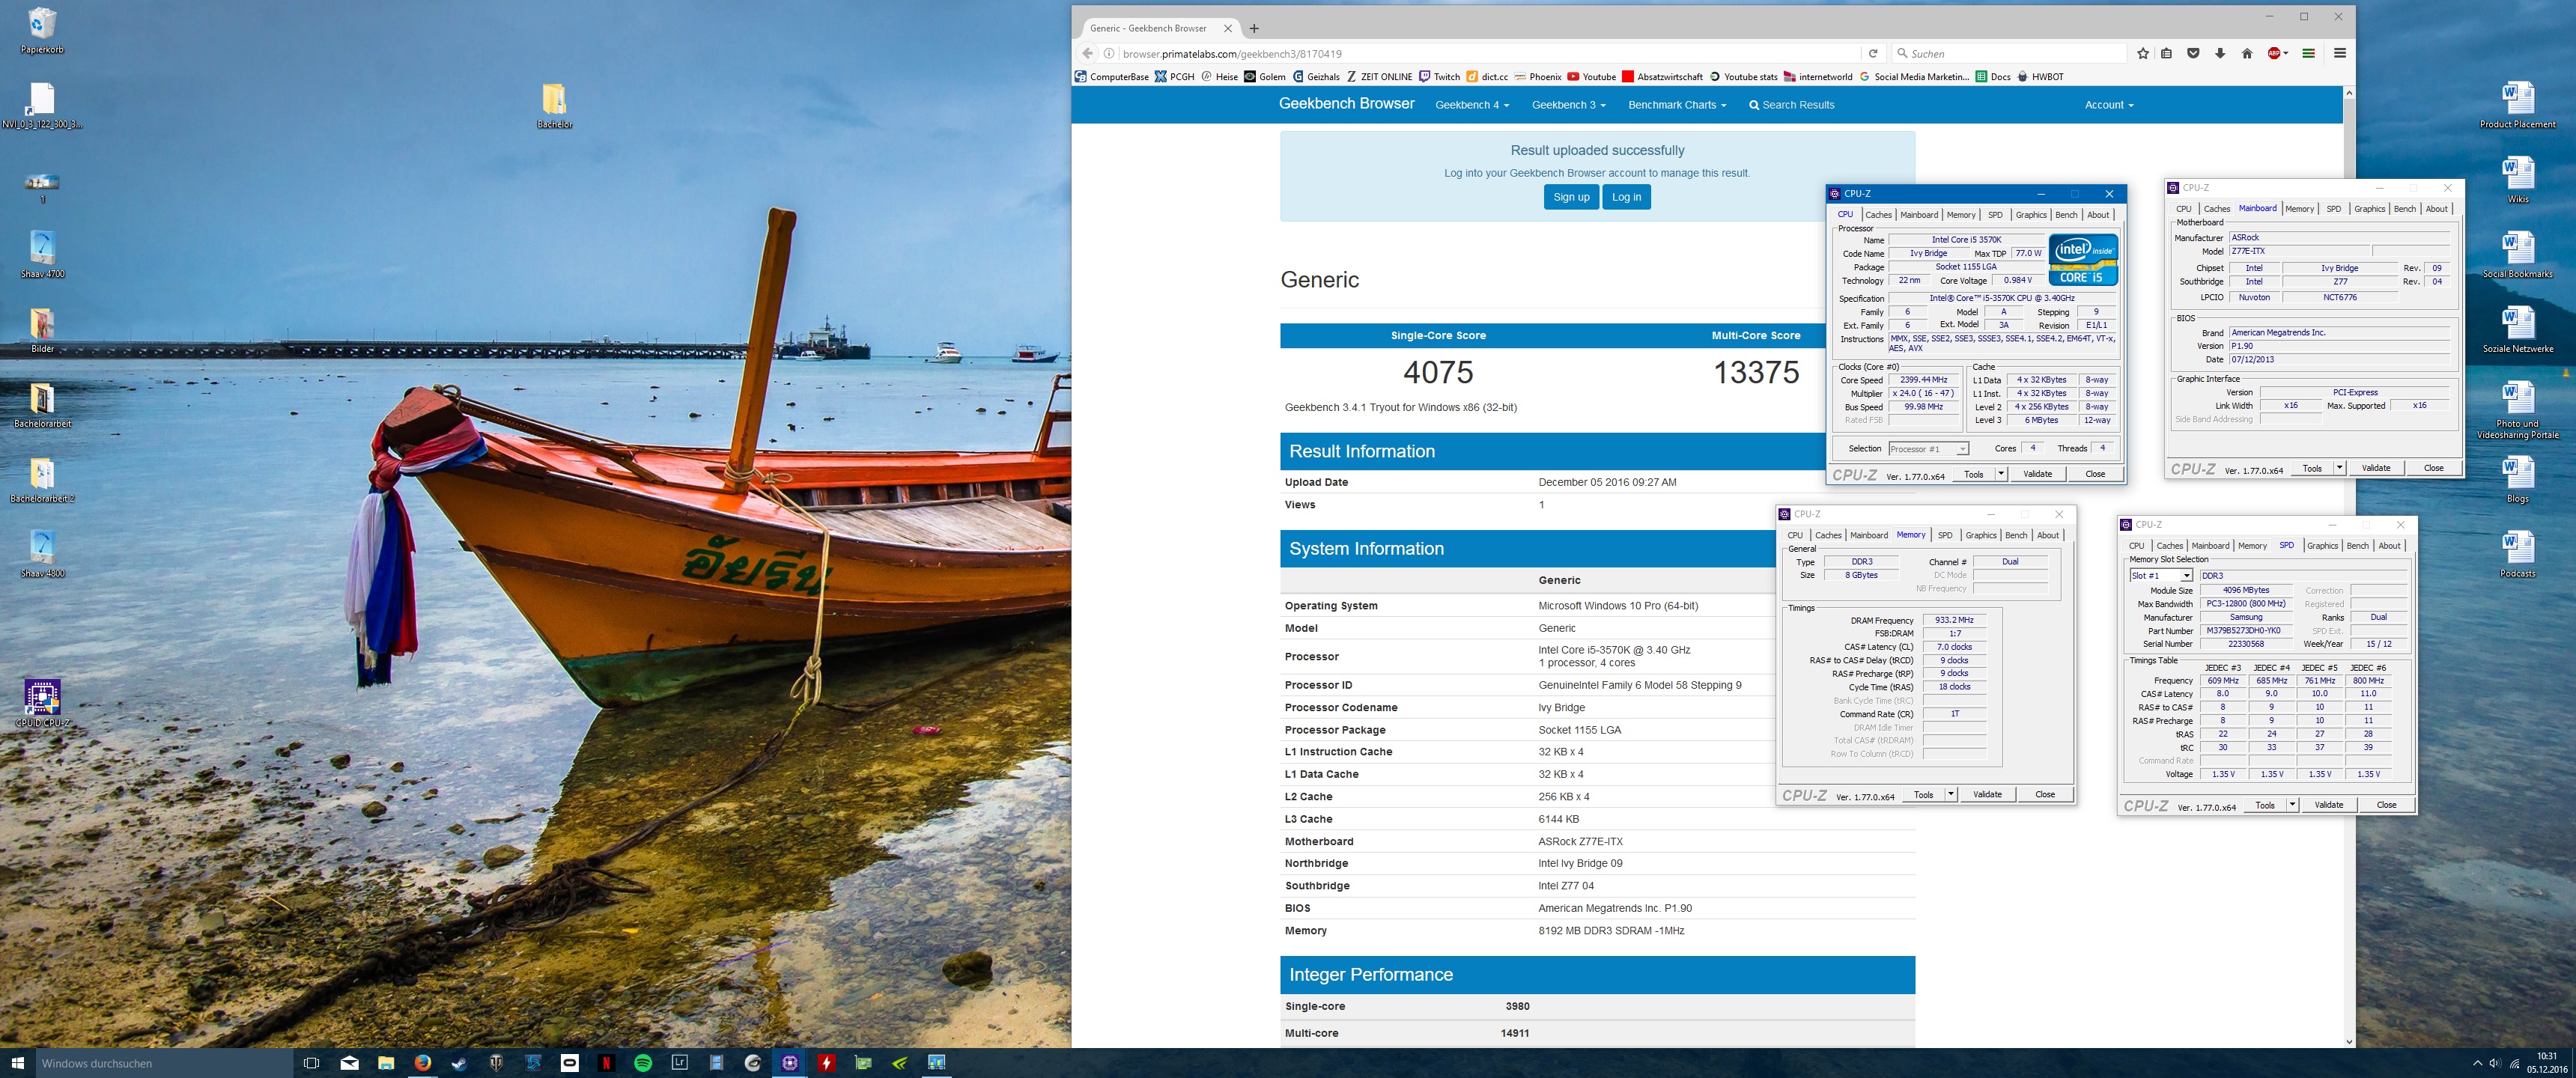Open Graphics tab in CPU-Z Mainboard window

[x=2369, y=209]
